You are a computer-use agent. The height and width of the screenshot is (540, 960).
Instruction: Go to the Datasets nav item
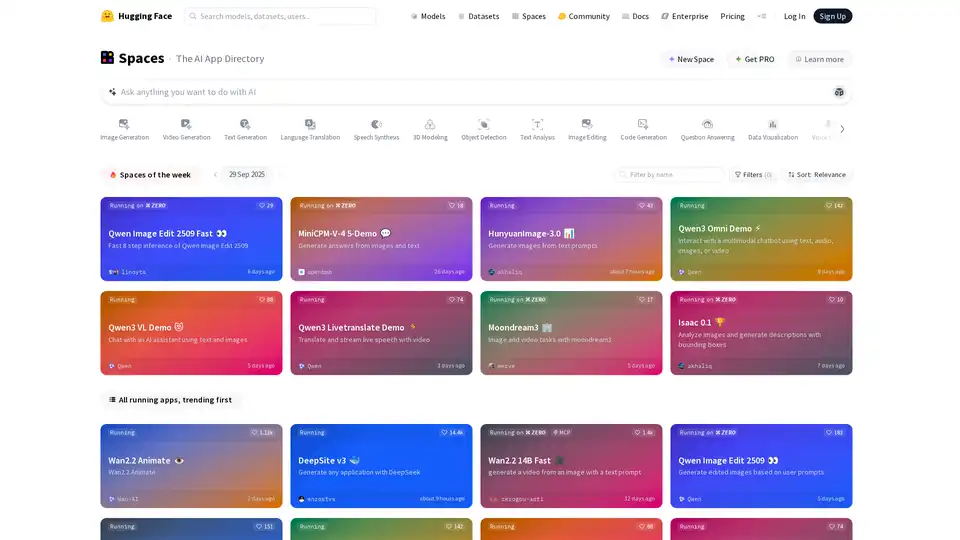pyautogui.click(x=480, y=16)
